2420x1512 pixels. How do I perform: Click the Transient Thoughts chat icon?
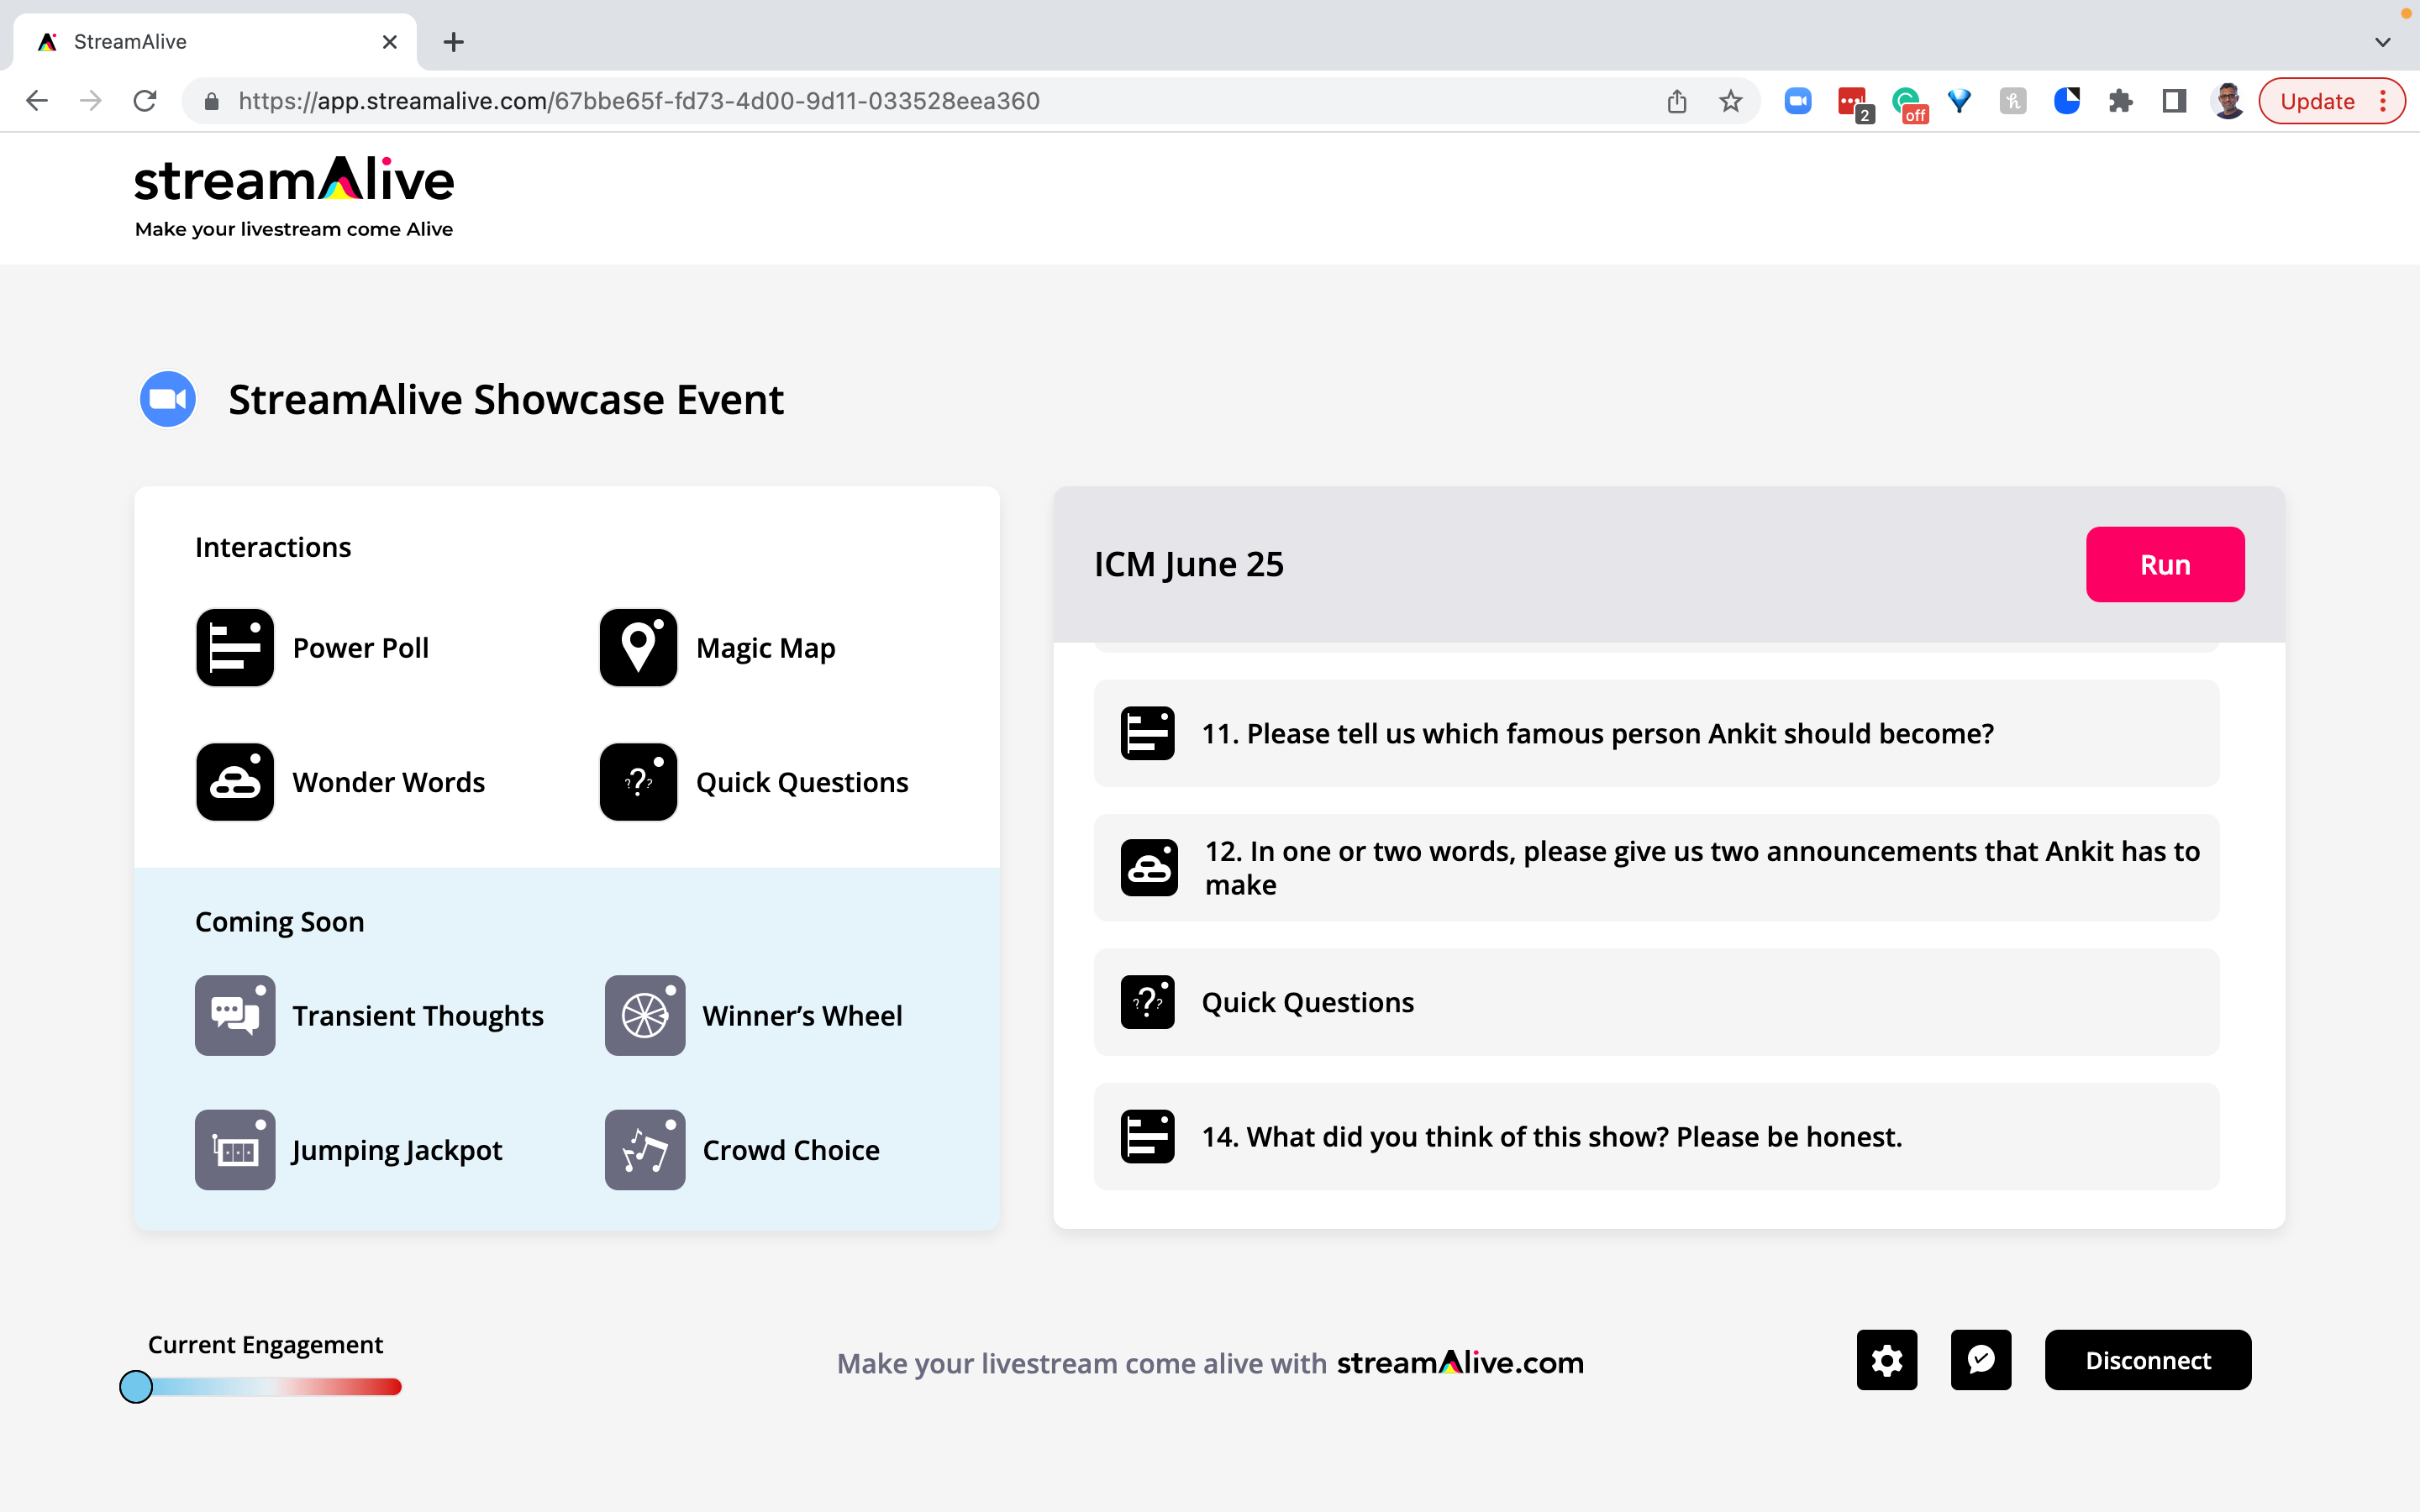[235, 1016]
